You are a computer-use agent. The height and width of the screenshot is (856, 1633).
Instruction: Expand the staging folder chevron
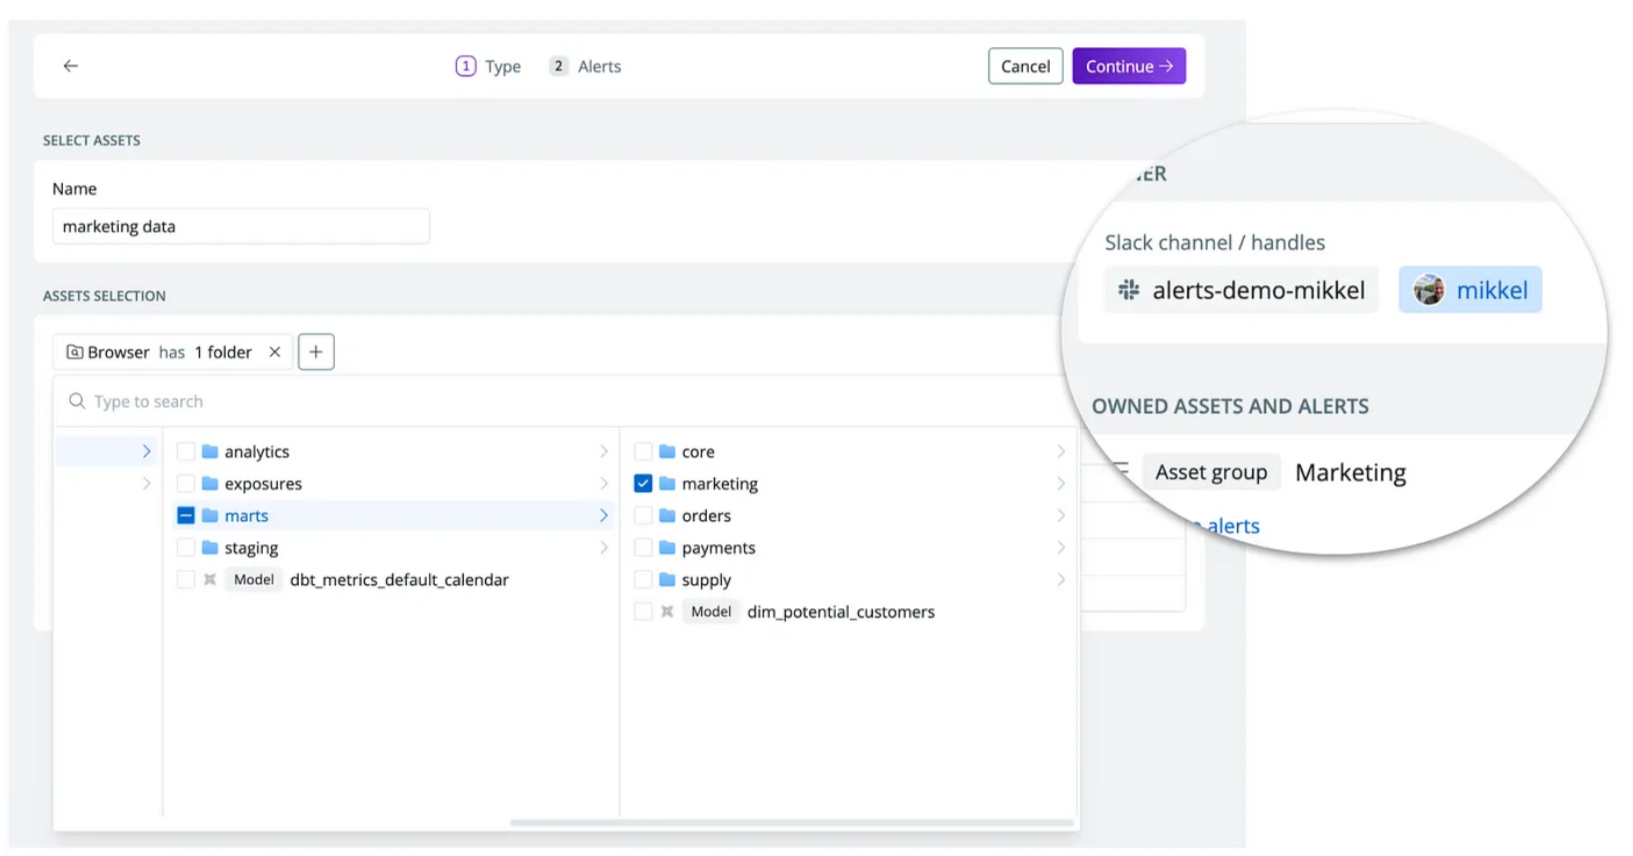(x=603, y=548)
